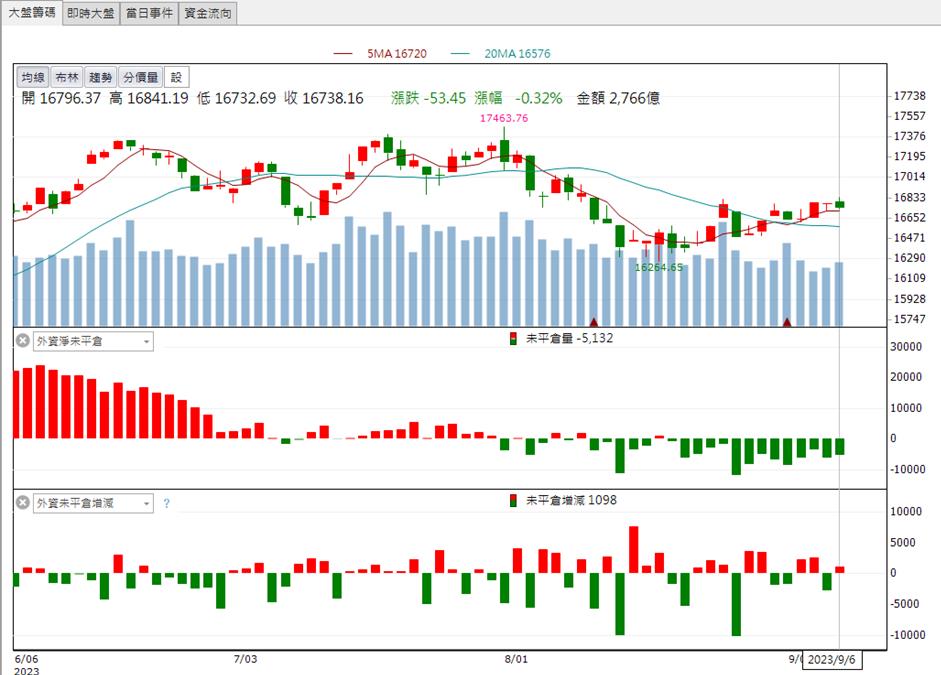The height and width of the screenshot is (675, 941).
Task: Switch to the 即時大盤 tab
Action: pyautogui.click(x=91, y=13)
